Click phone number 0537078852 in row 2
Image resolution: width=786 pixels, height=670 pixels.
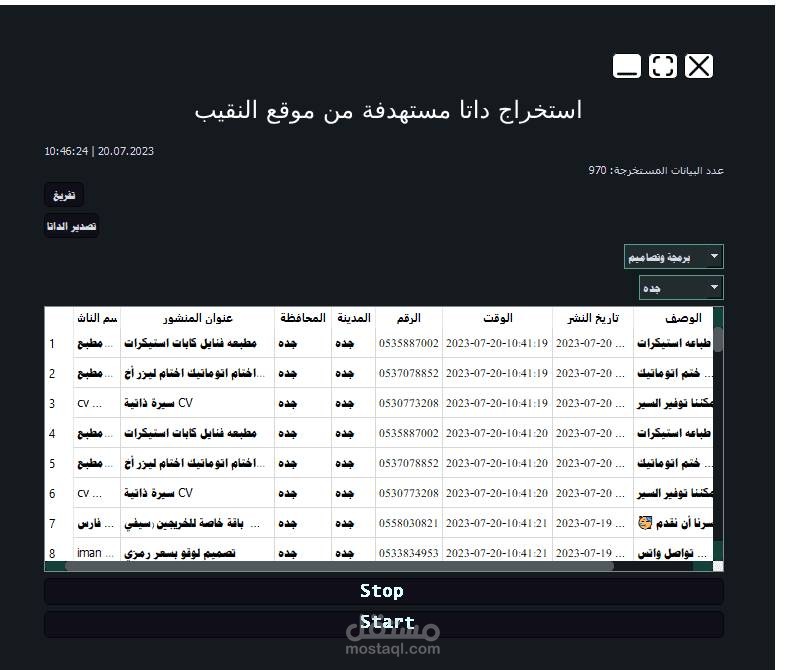(x=409, y=373)
